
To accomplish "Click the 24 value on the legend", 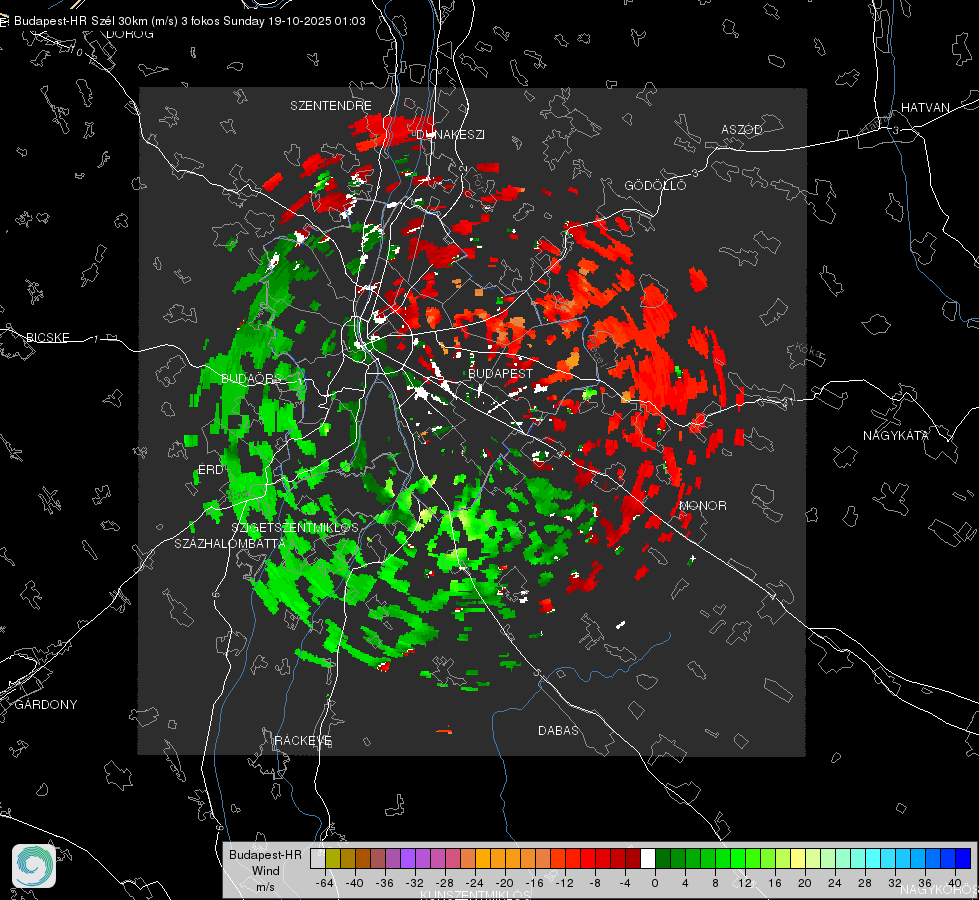I will tap(835, 883).
